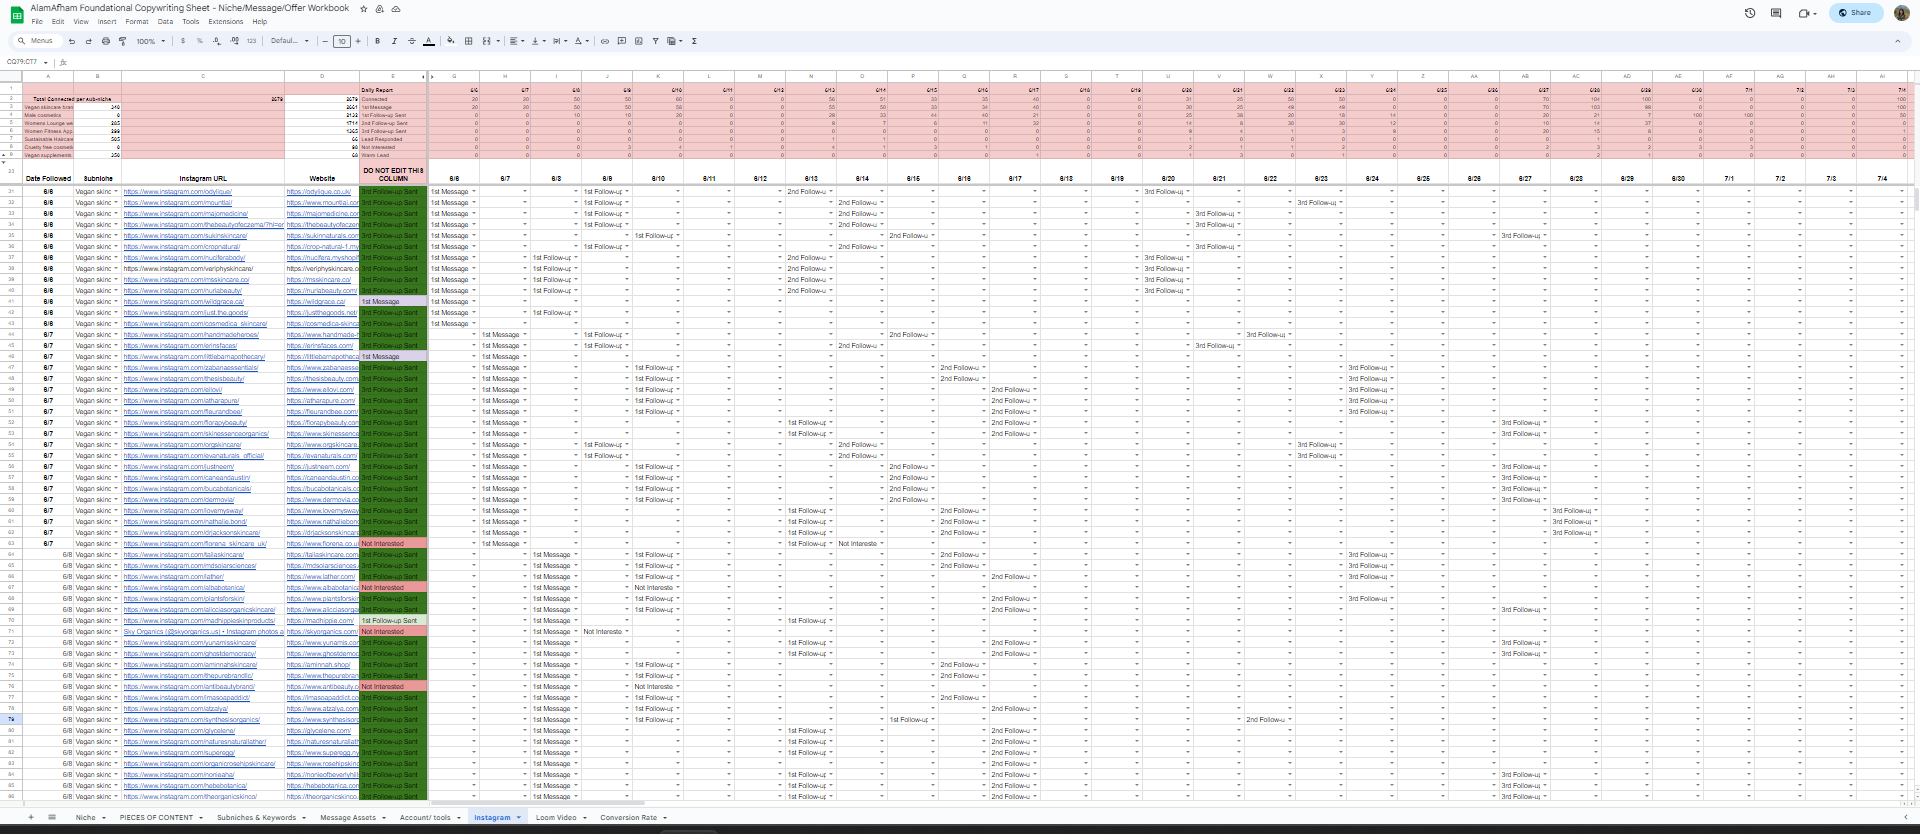Star this spreadsheet document
Image resolution: width=1920 pixels, height=834 pixels.
(364, 9)
